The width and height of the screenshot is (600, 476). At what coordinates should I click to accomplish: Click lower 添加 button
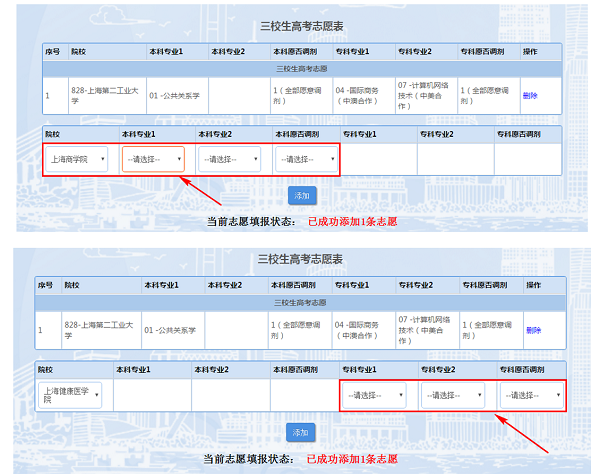click(300, 432)
